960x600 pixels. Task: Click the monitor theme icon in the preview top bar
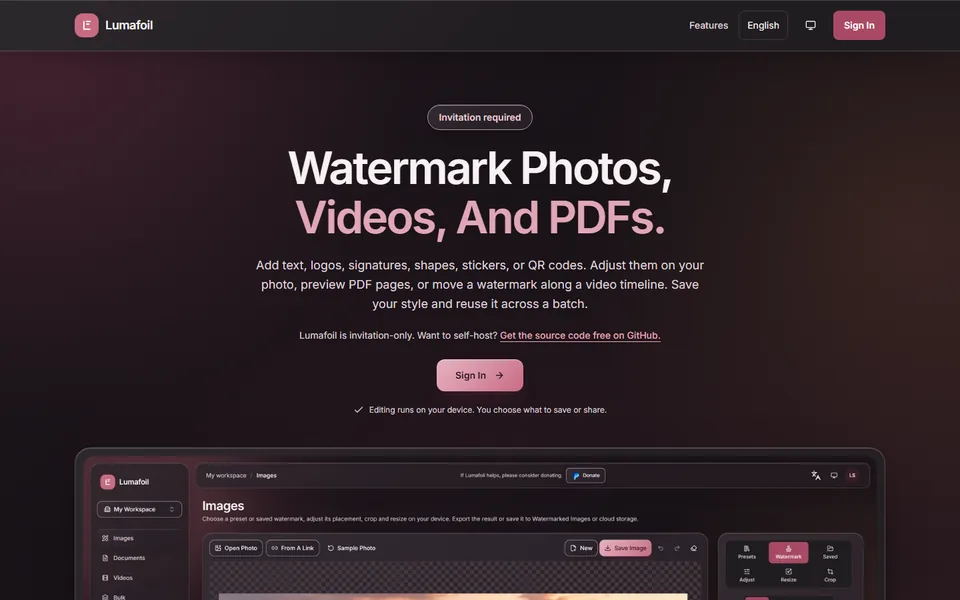(x=833, y=475)
